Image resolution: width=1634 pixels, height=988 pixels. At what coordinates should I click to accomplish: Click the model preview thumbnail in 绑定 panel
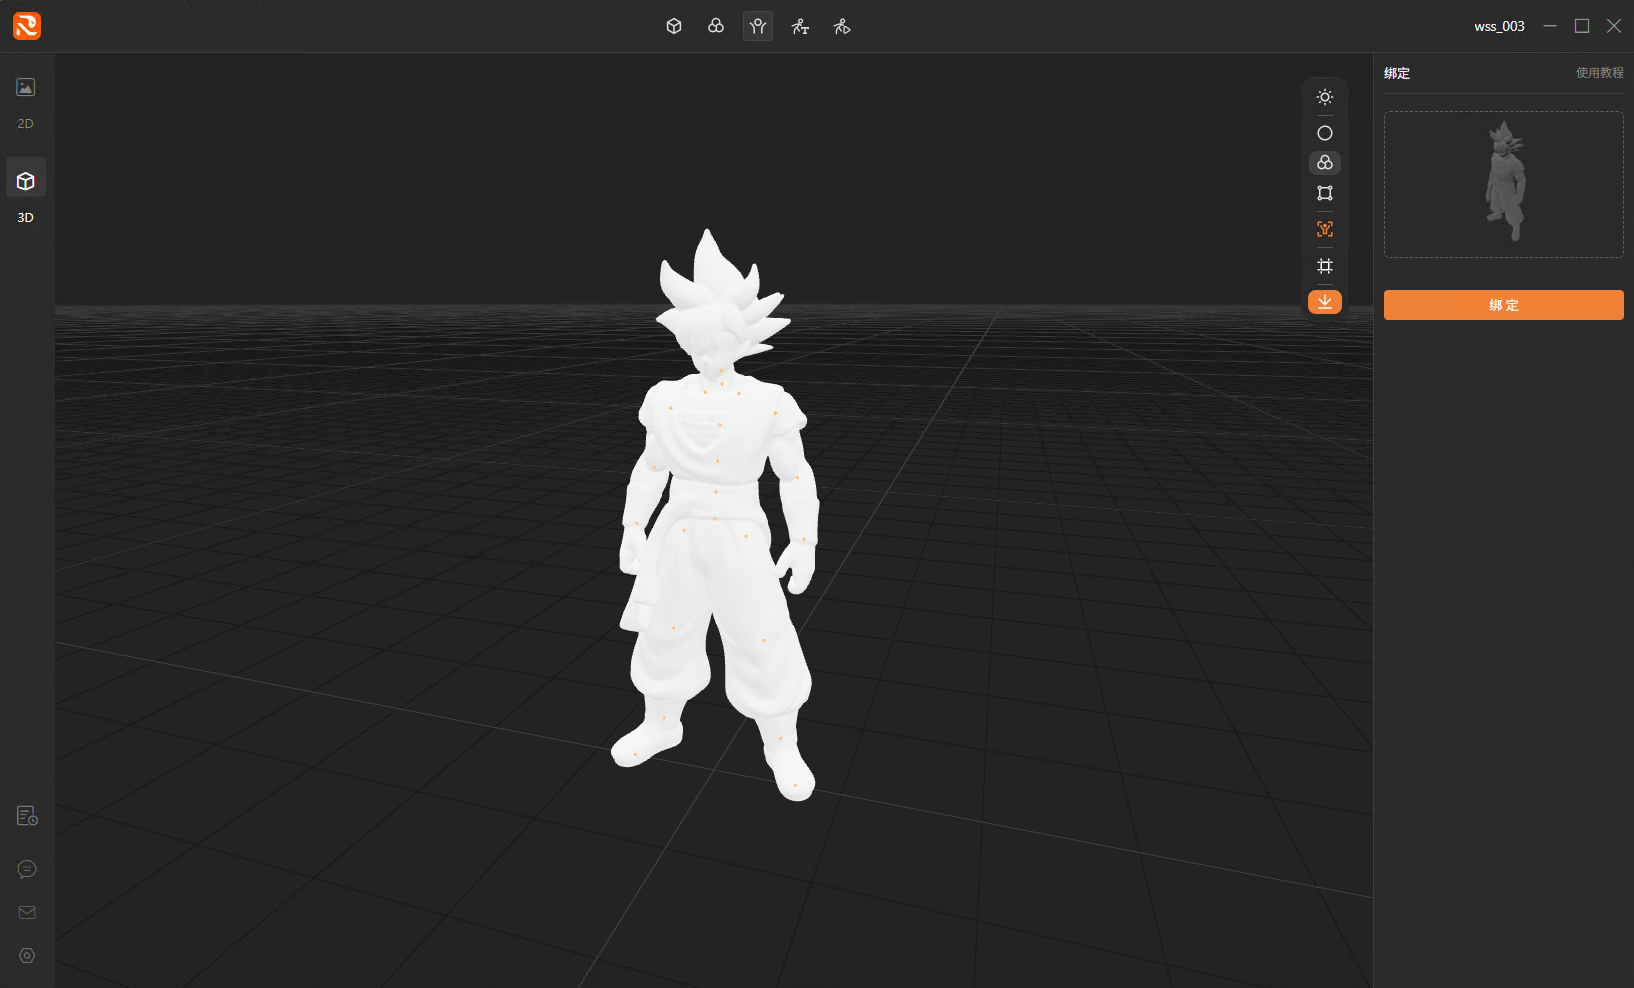[x=1503, y=184]
